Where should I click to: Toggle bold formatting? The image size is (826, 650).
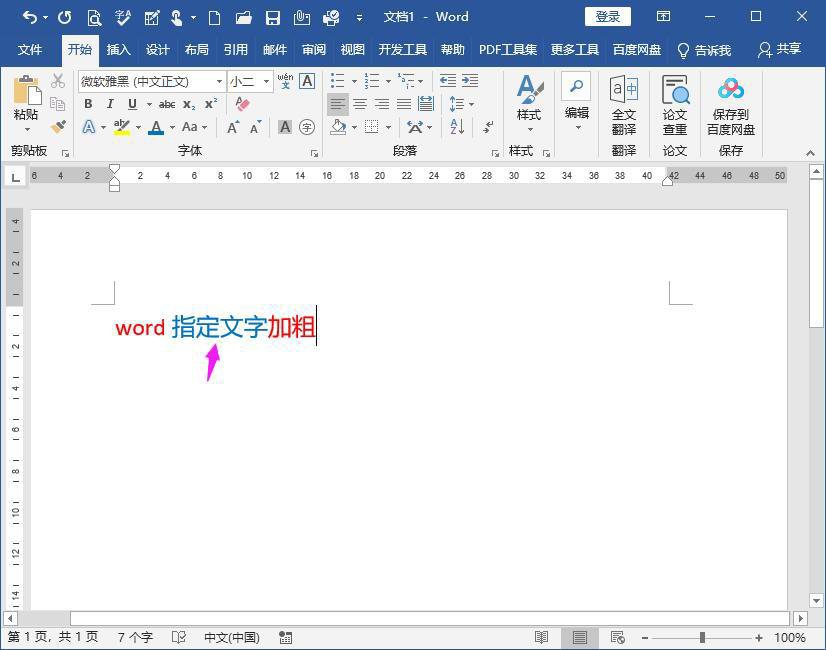(90, 103)
